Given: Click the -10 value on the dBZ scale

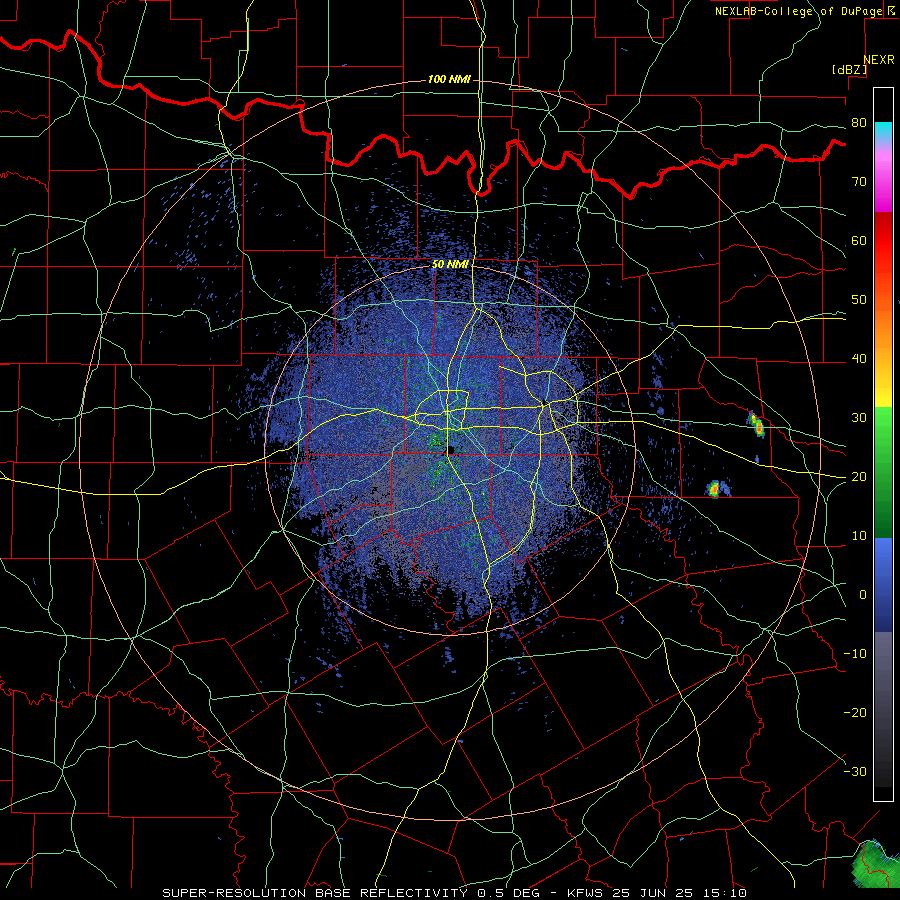Looking at the screenshot, I should coord(855,654).
